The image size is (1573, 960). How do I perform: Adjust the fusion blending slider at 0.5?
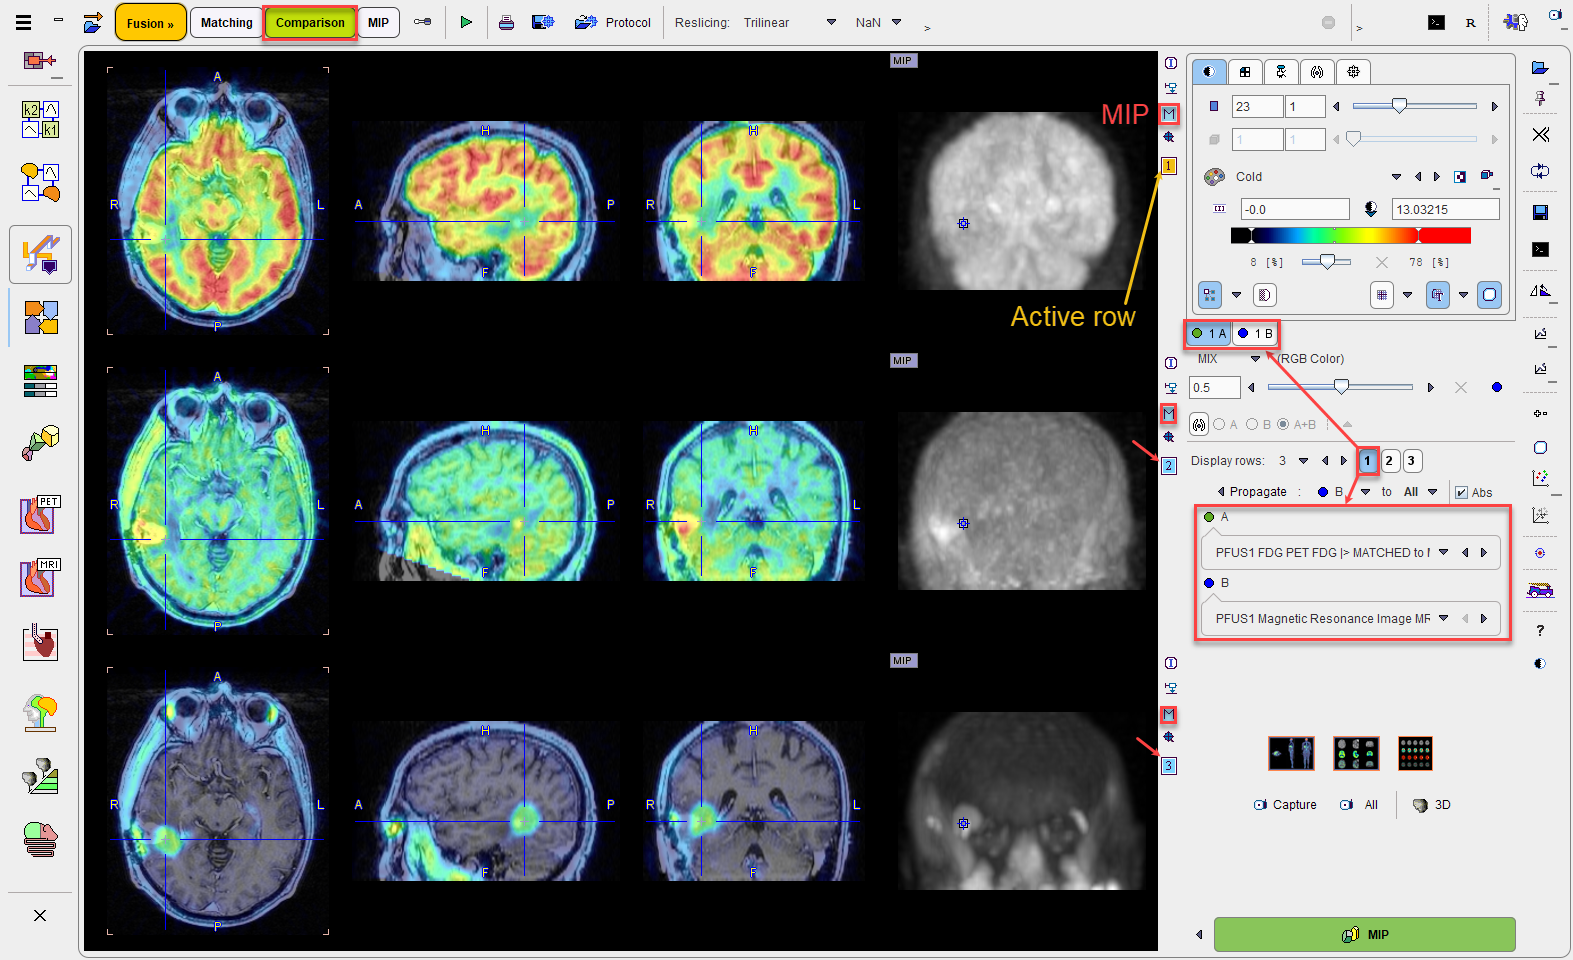coord(1341,387)
